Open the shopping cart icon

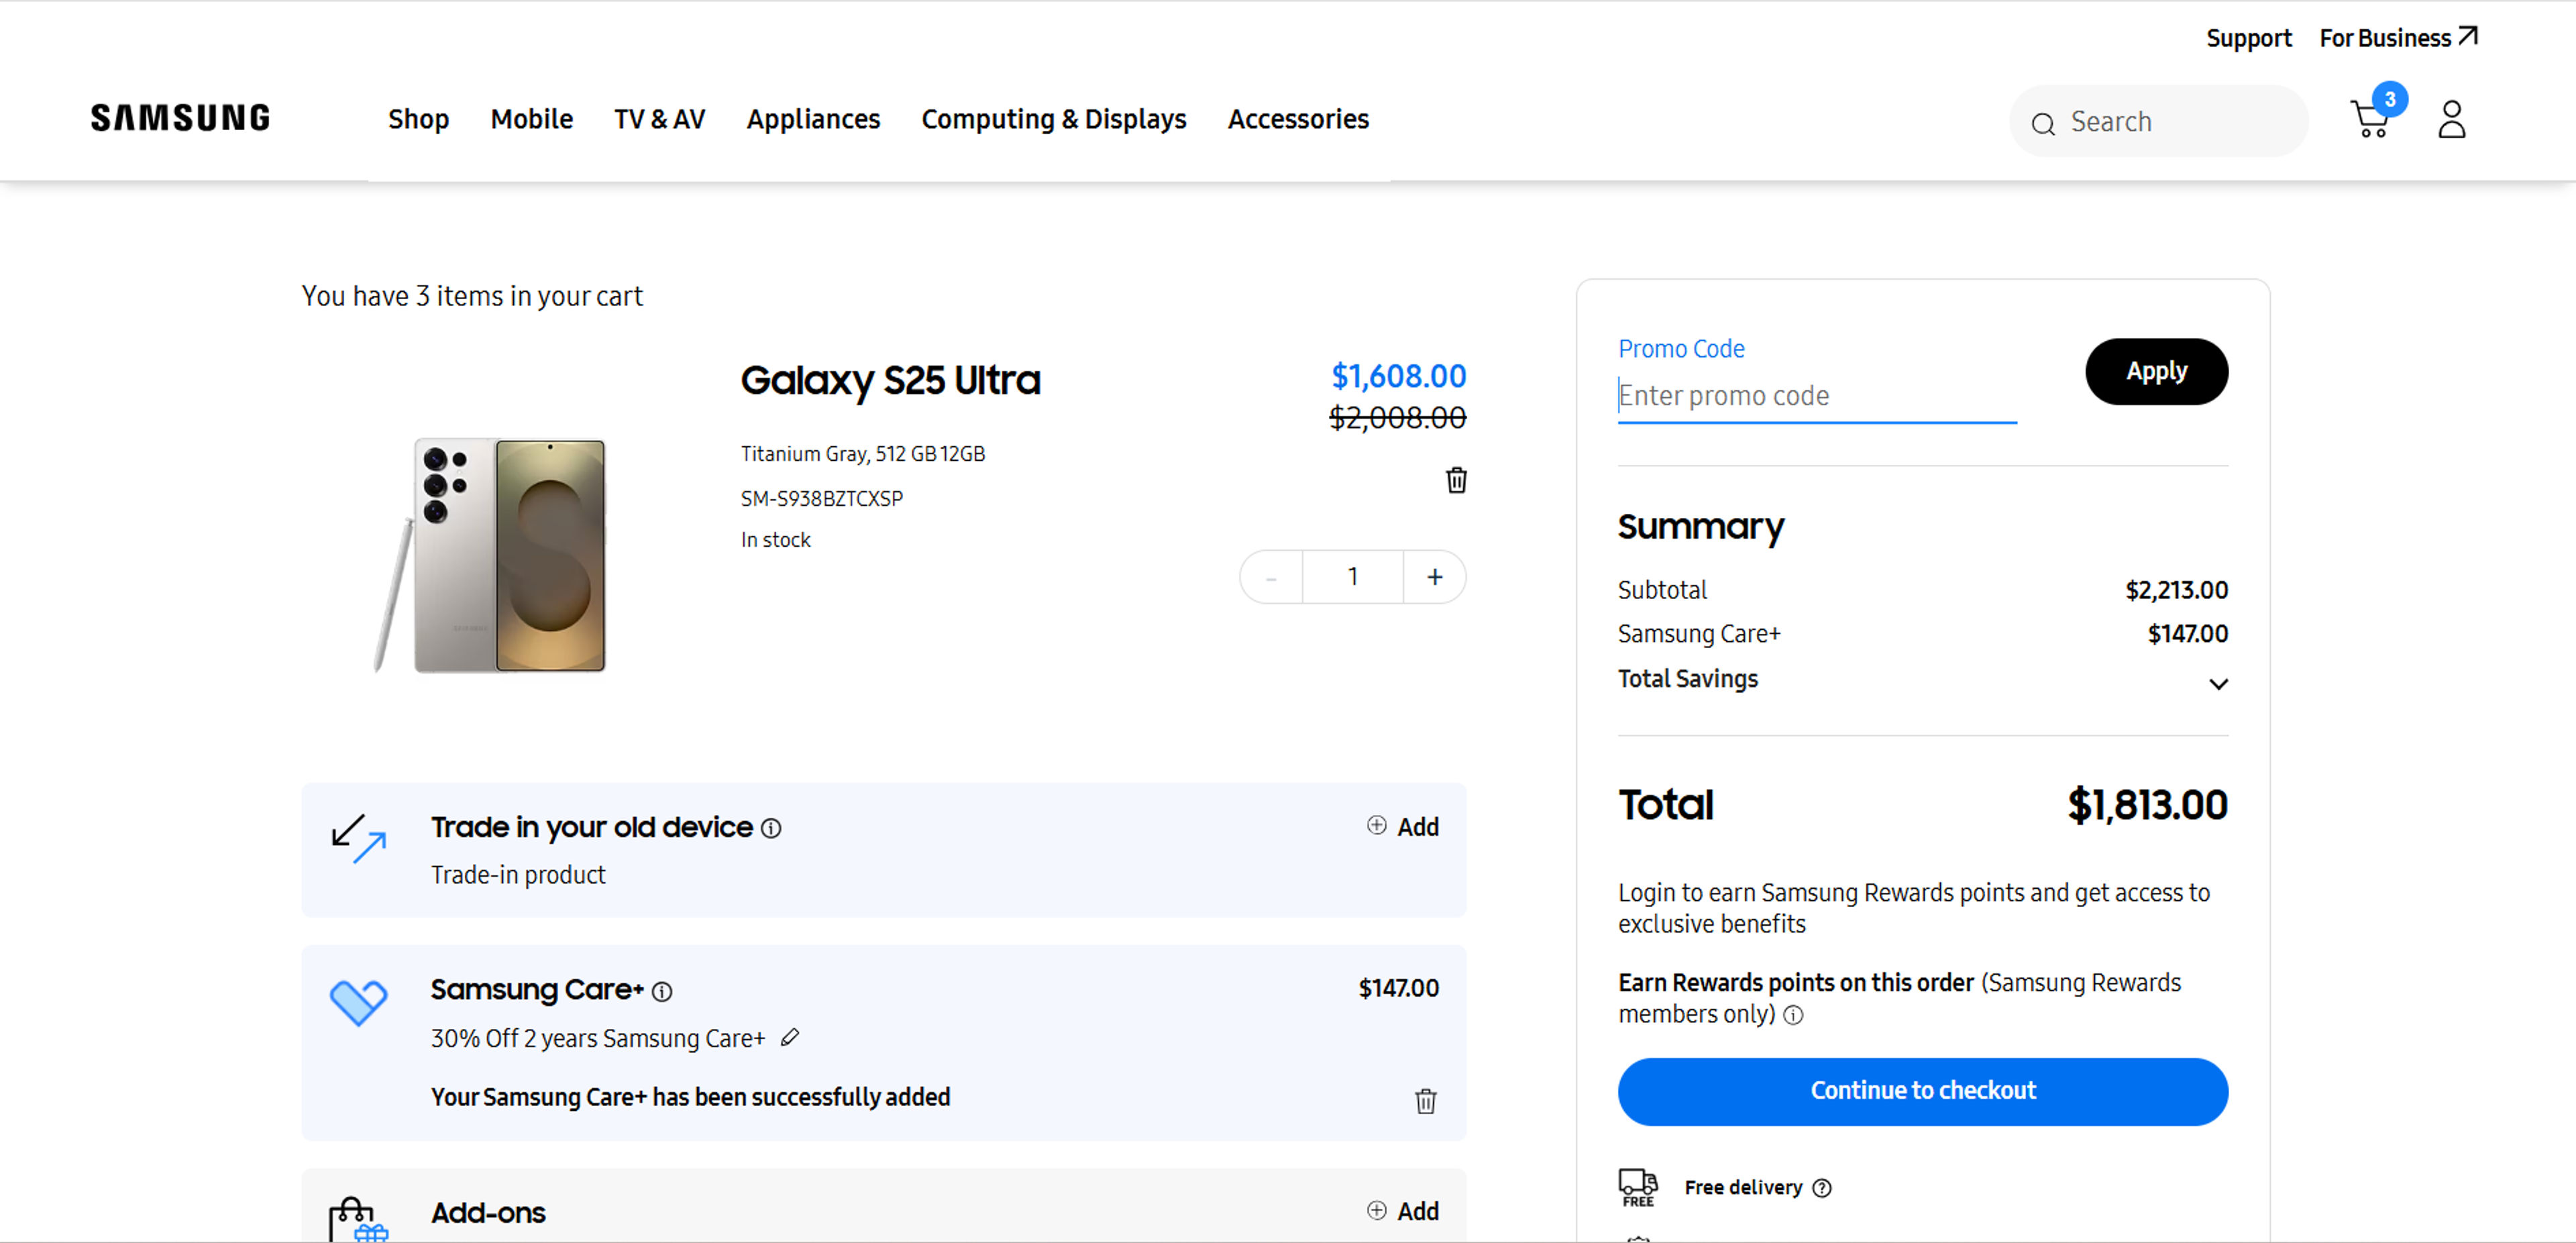2370,120
